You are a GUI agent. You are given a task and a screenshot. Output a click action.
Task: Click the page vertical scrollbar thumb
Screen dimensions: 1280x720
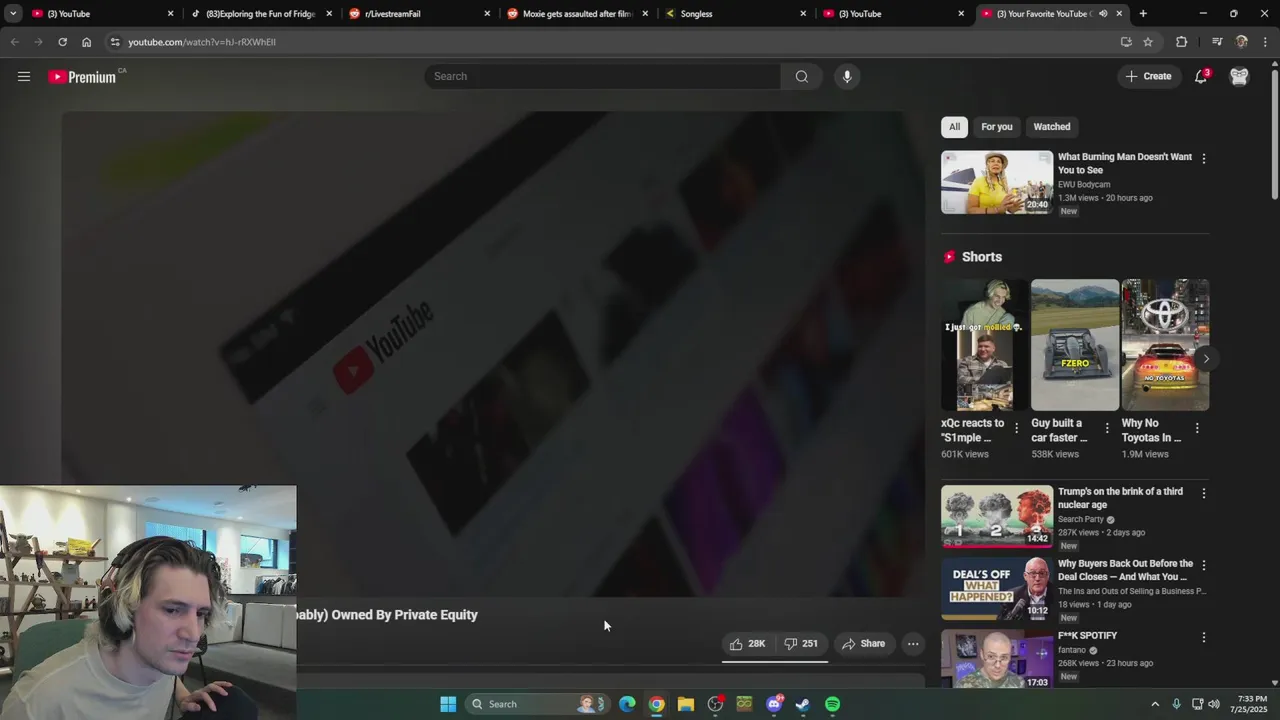click(x=1274, y=133)
